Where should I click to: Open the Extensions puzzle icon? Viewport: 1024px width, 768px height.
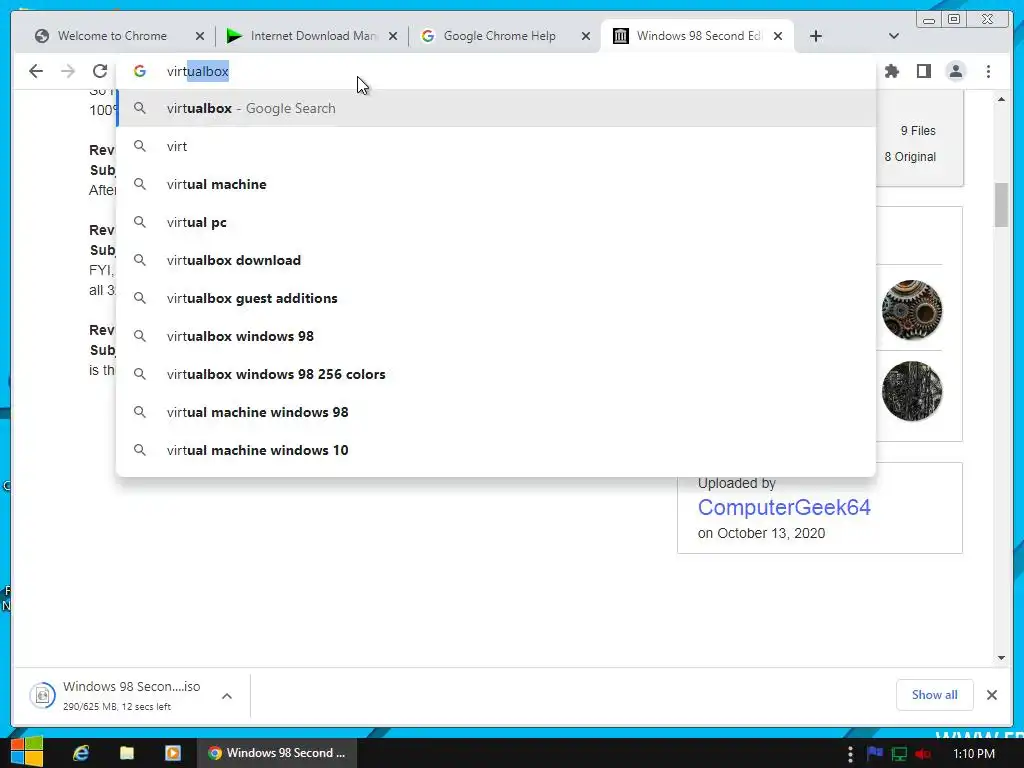[891, 71]
